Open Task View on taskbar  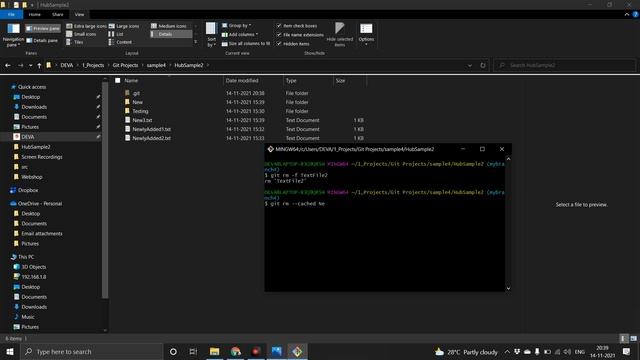tap(193, 351)
